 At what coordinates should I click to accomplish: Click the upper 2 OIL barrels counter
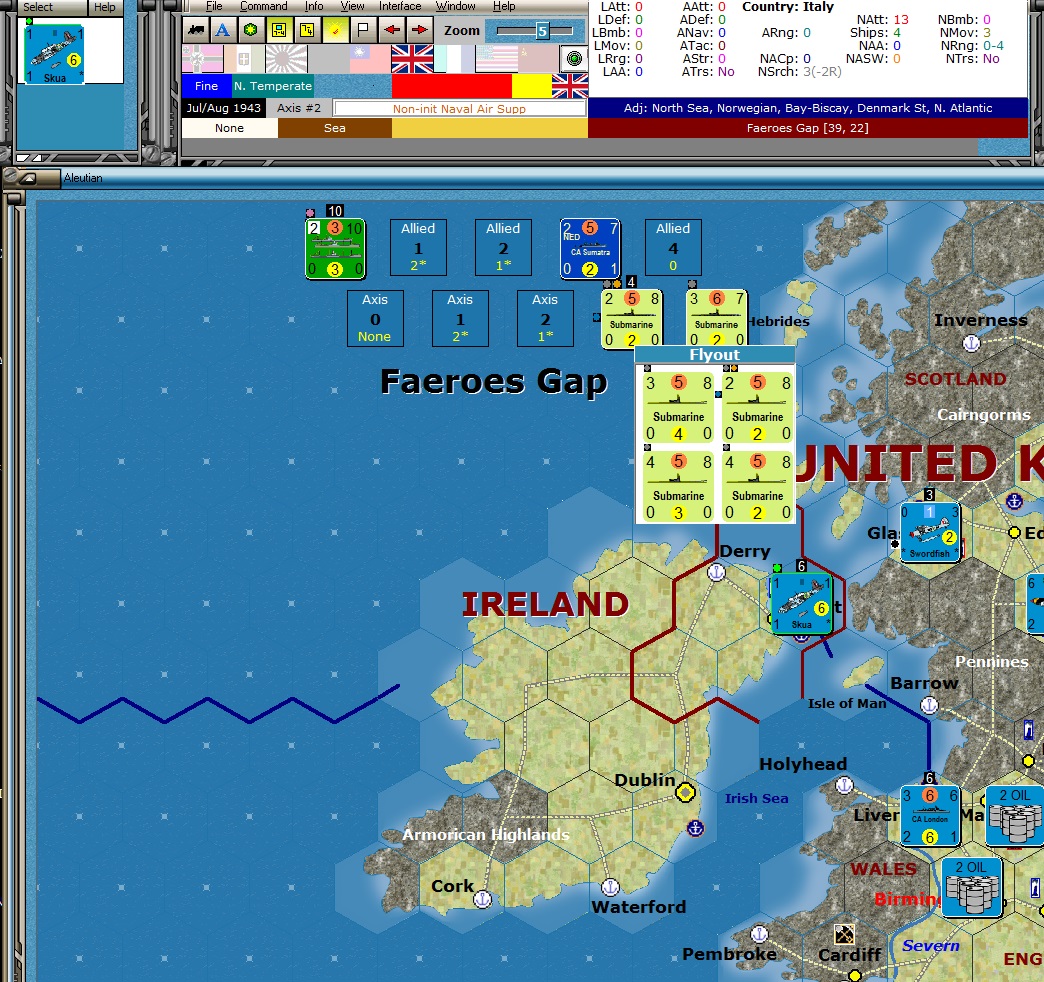[x=1015, y=816]
